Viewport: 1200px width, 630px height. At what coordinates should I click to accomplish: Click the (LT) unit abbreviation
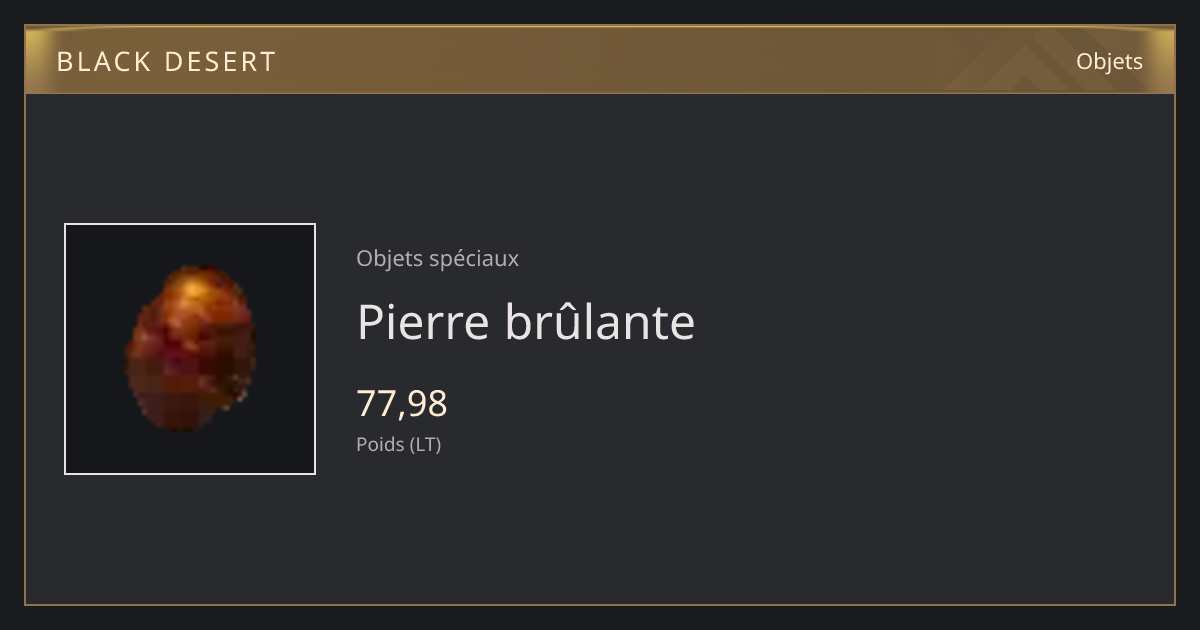[423, 444]
